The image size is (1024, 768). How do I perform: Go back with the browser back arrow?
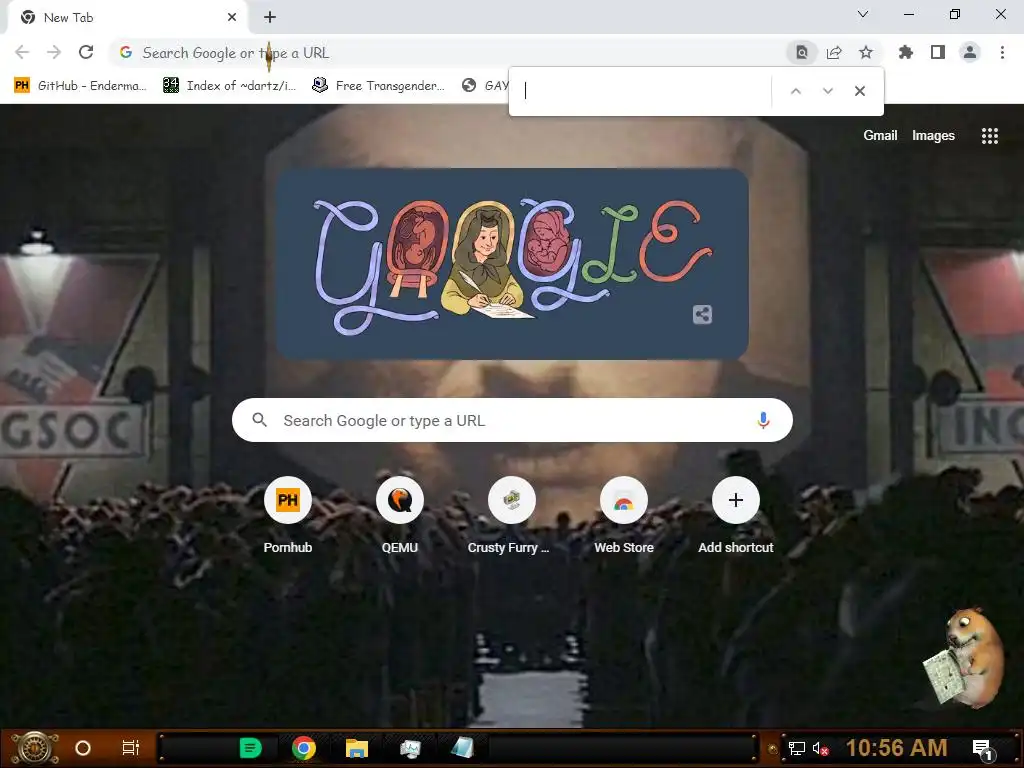coord(22,52)
